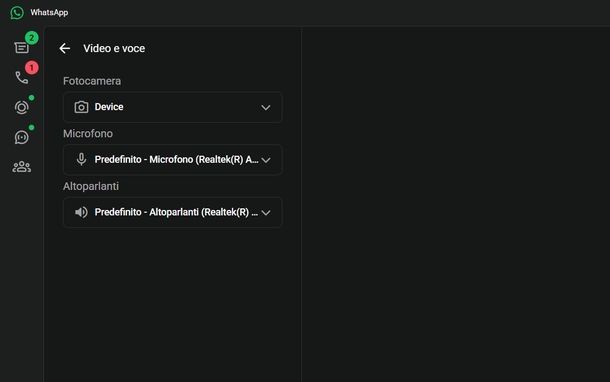The image size is (610, 382).
Task: Open the Chats tab in sidebar
Action: click(x=21, y=47)
